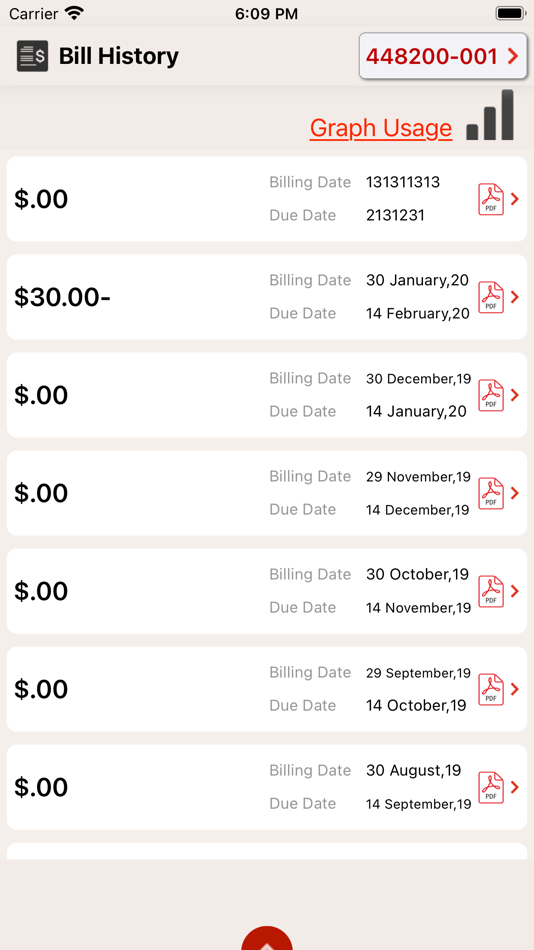Click chevron next to the $30.00- bill
This screenshot has height=950, width=534.
click(x=515, y=297)
